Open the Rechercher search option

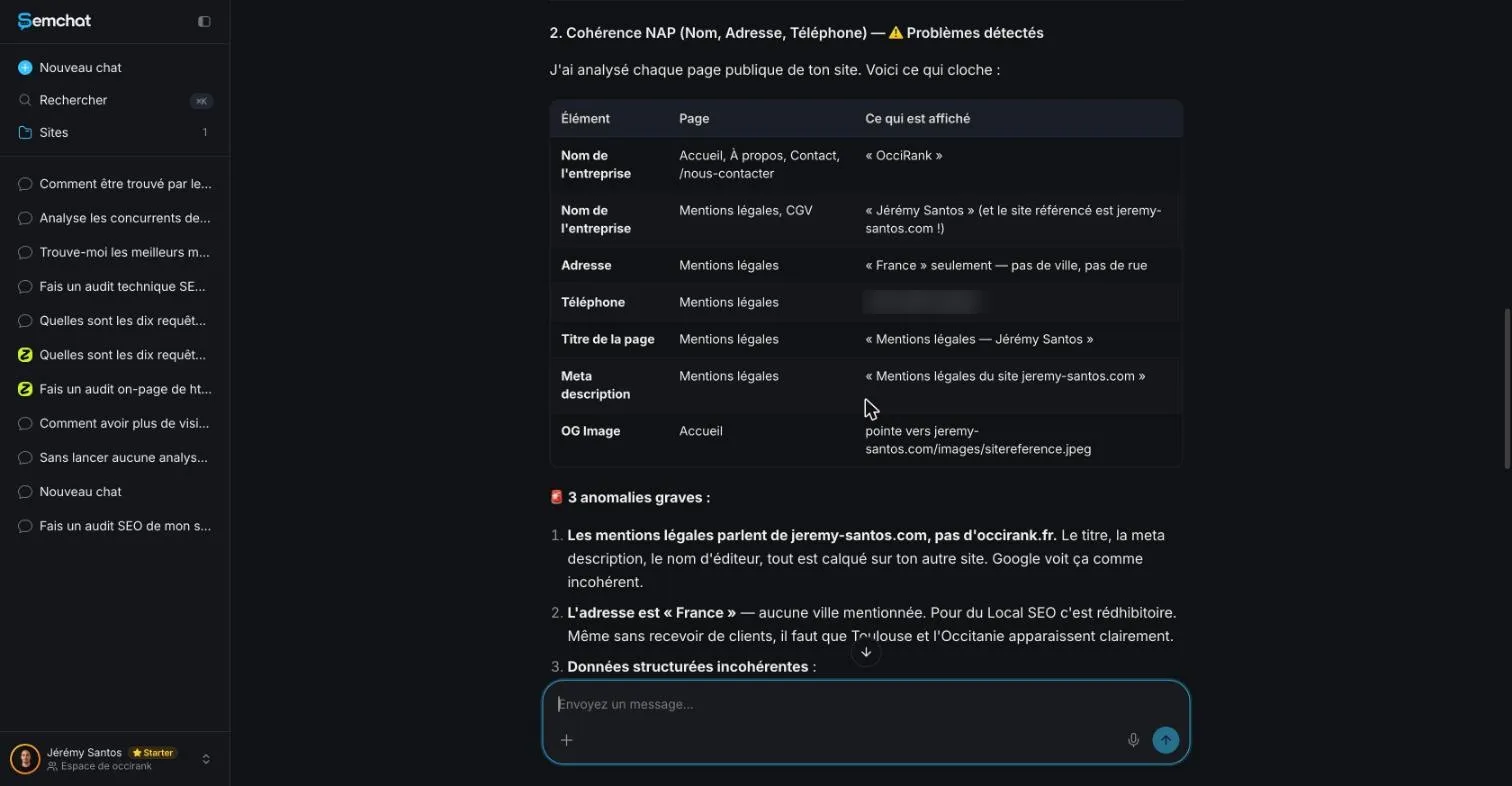[114, 100]
